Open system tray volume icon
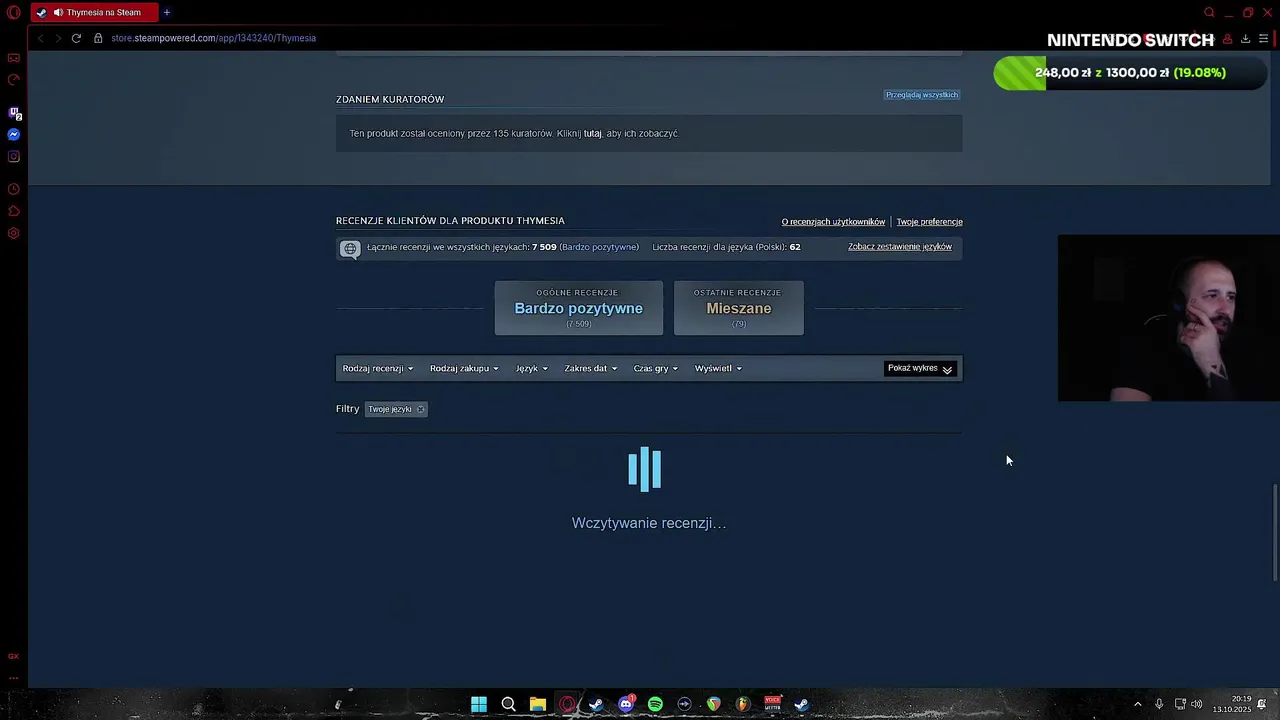1280x720 pixels. [x=1197, y=704]
